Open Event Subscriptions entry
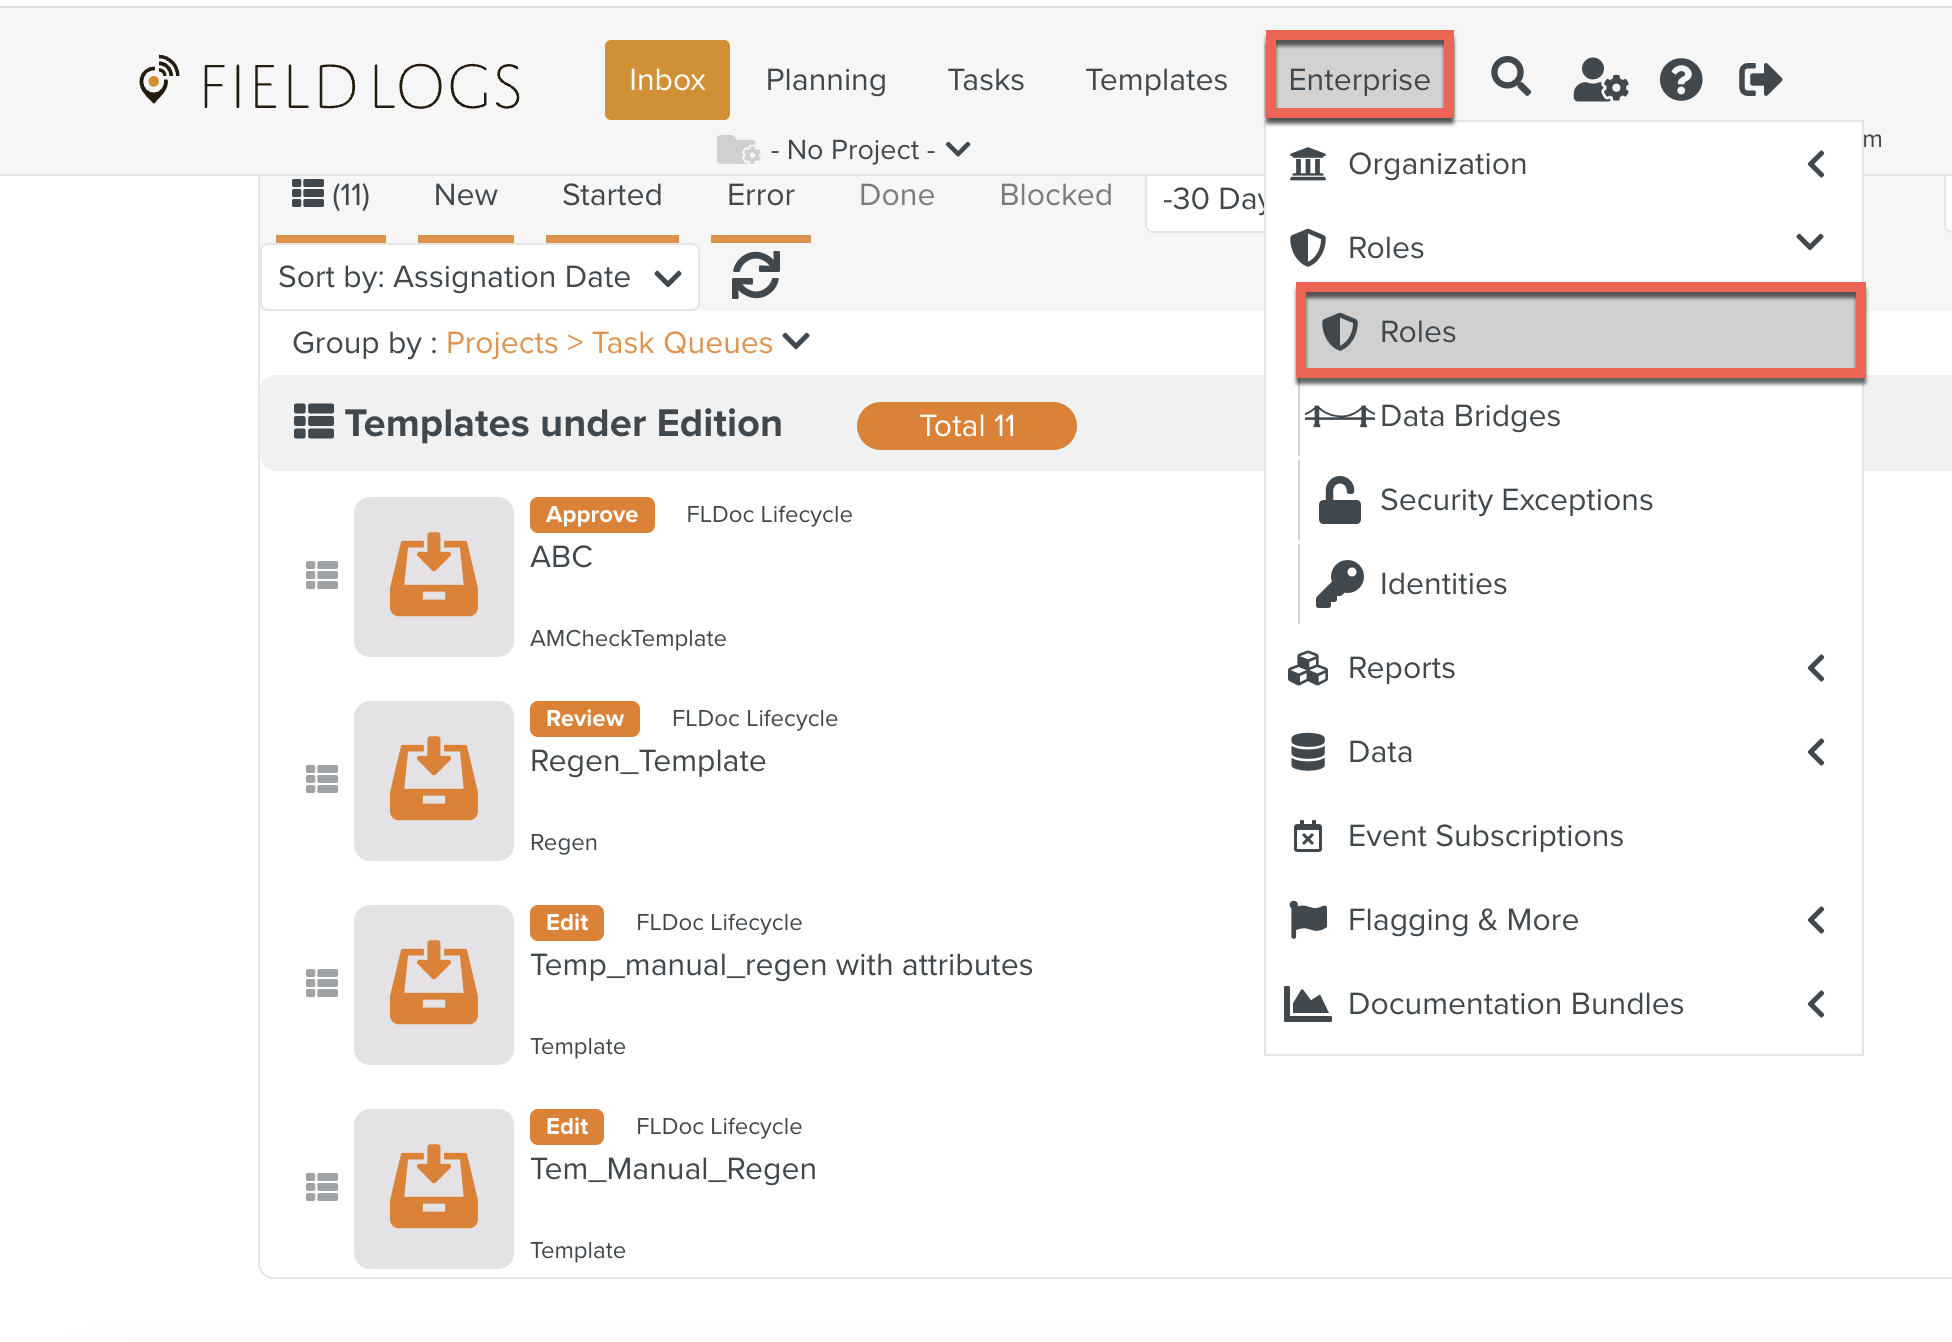1952x1342 pixels. [x=1564, y=836]
